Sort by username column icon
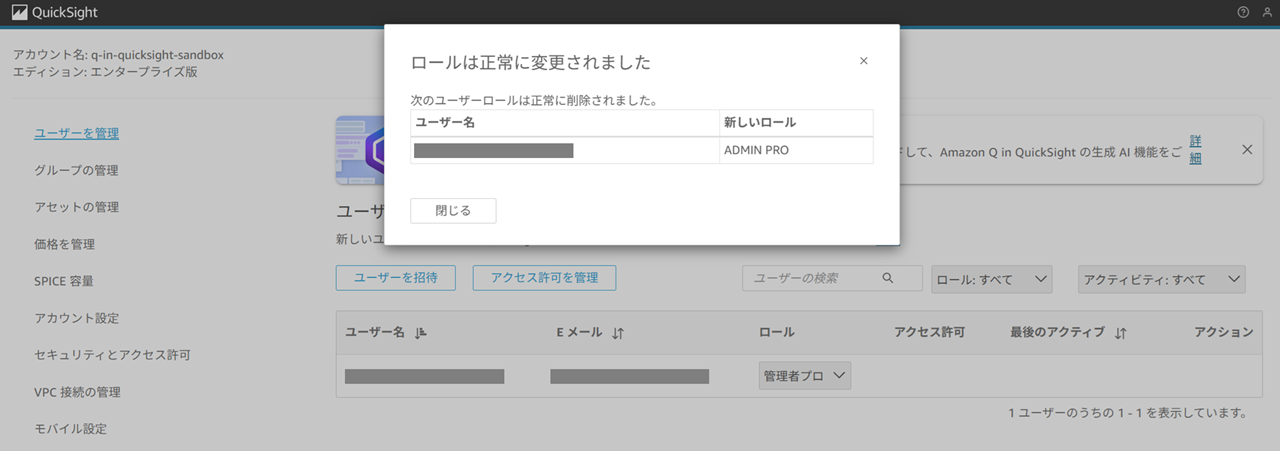 coord(420,332)
